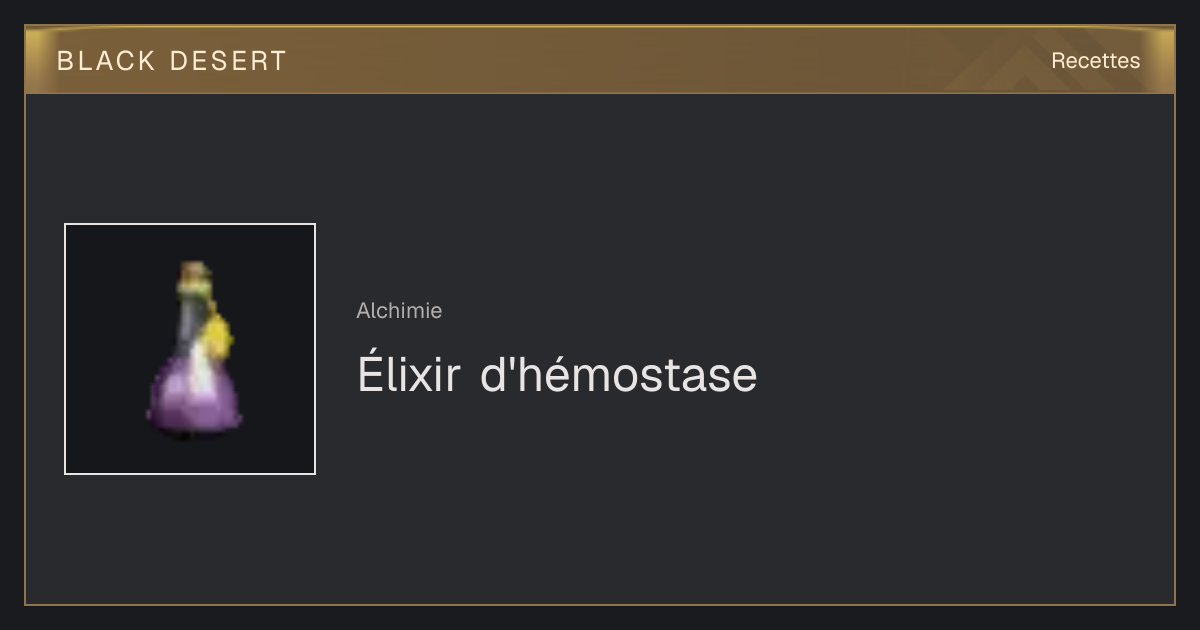Click the gold header banner bar
This screenshot has width=1200, height=630.
click(600, 60)
